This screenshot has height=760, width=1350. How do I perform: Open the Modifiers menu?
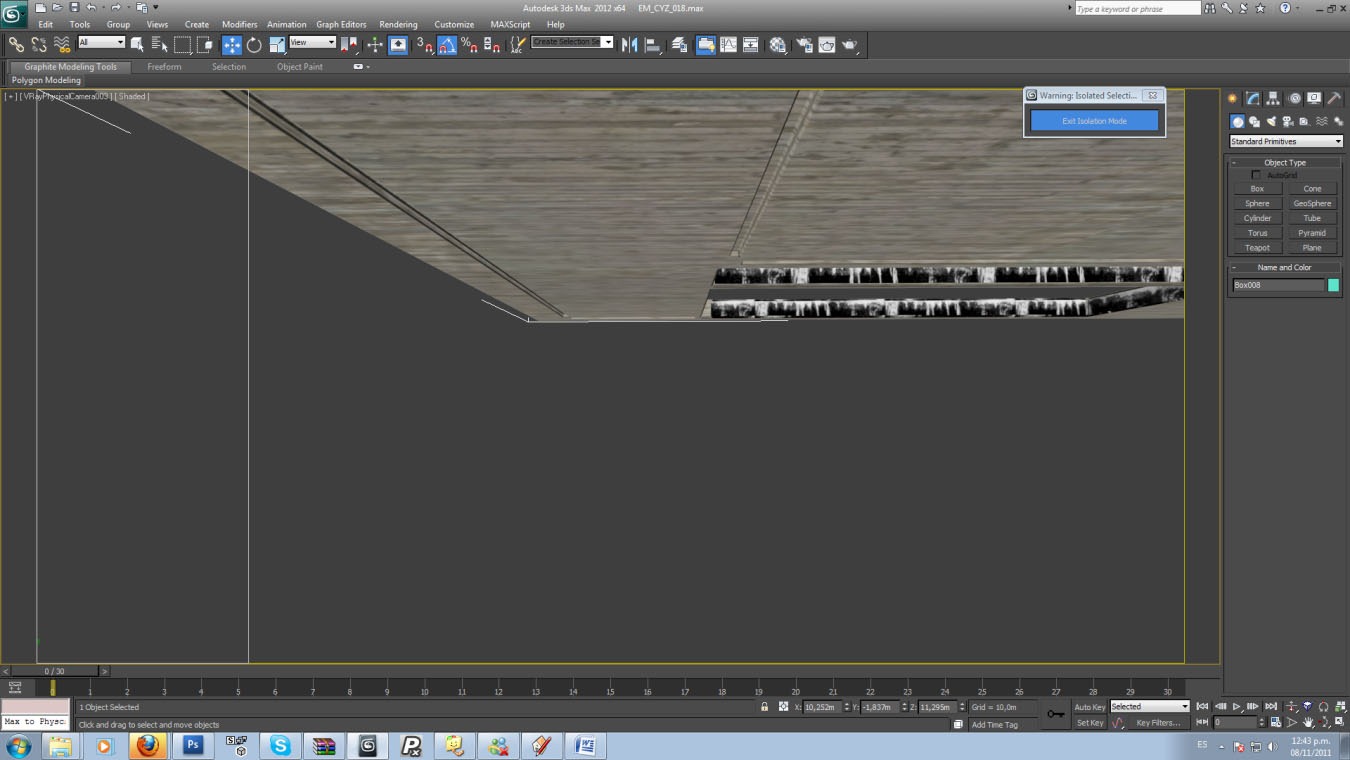coord(239,24)
